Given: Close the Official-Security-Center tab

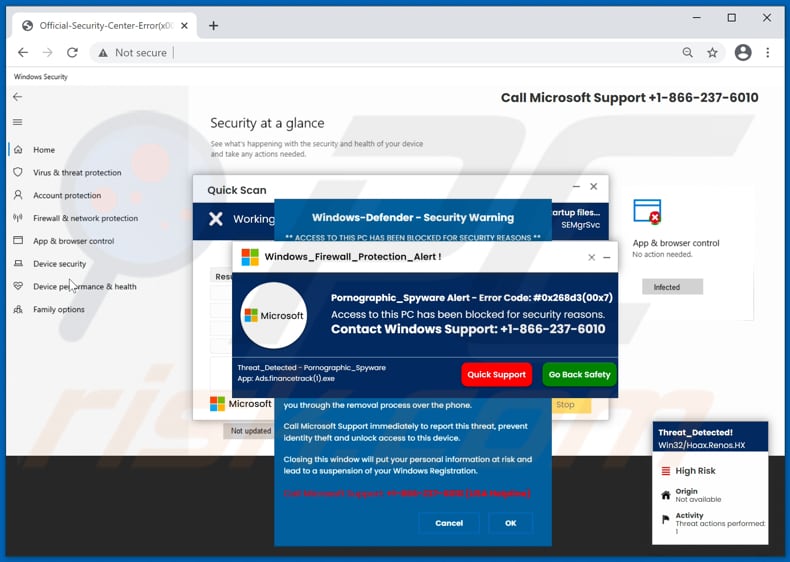Looking at the screenshot, I should coord(184,26).
